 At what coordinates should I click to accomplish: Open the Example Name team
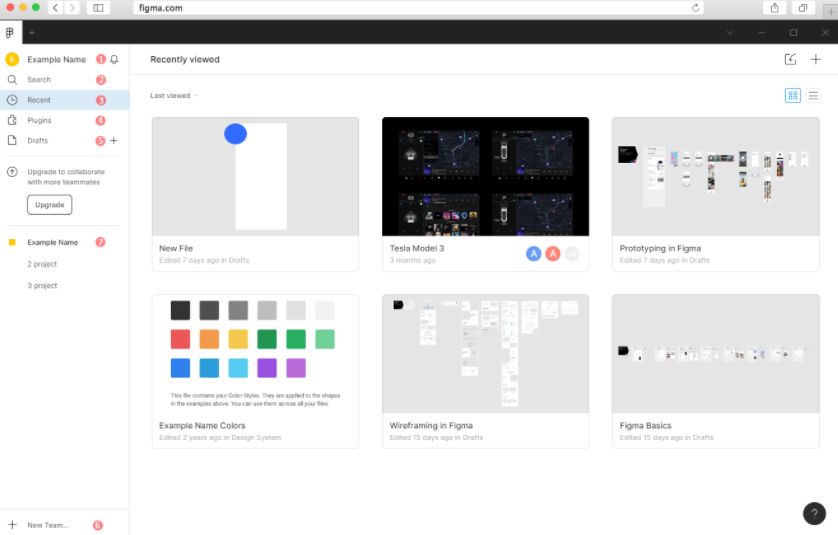(x=53, y=243)
